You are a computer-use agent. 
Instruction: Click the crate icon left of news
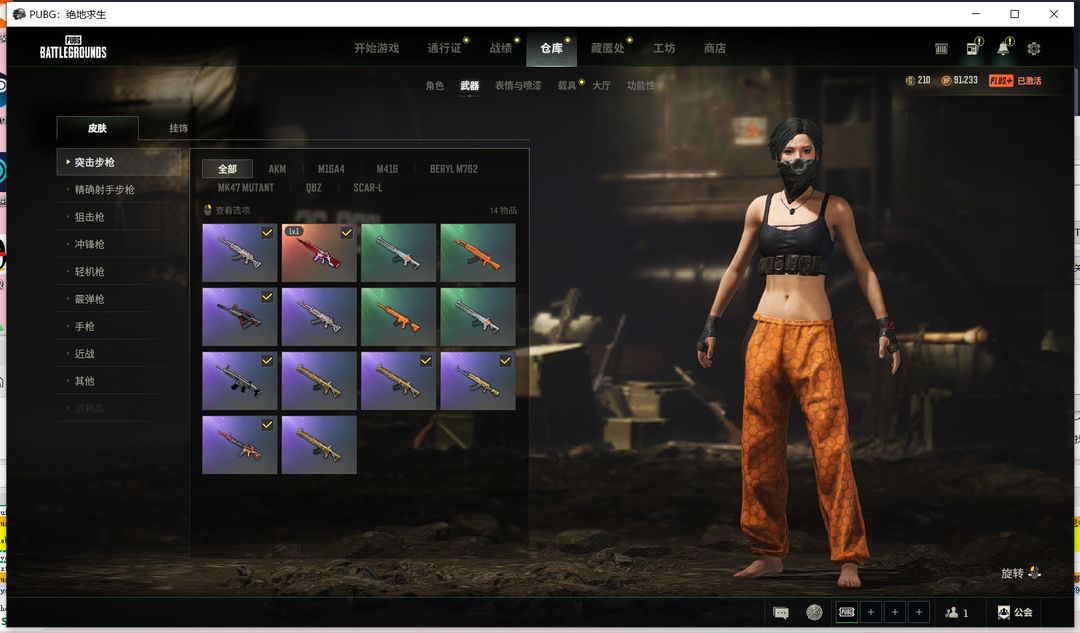click(x=942, y=49)
